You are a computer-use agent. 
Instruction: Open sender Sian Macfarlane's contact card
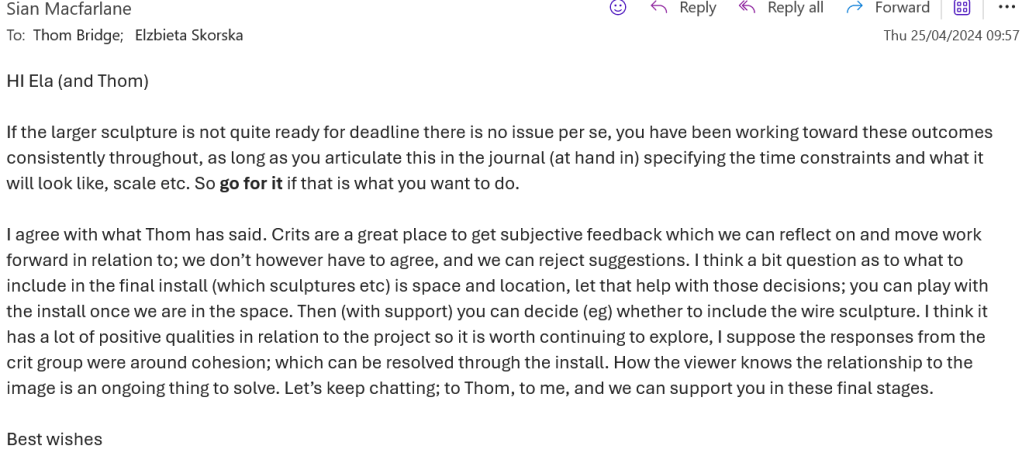(68, 8)
